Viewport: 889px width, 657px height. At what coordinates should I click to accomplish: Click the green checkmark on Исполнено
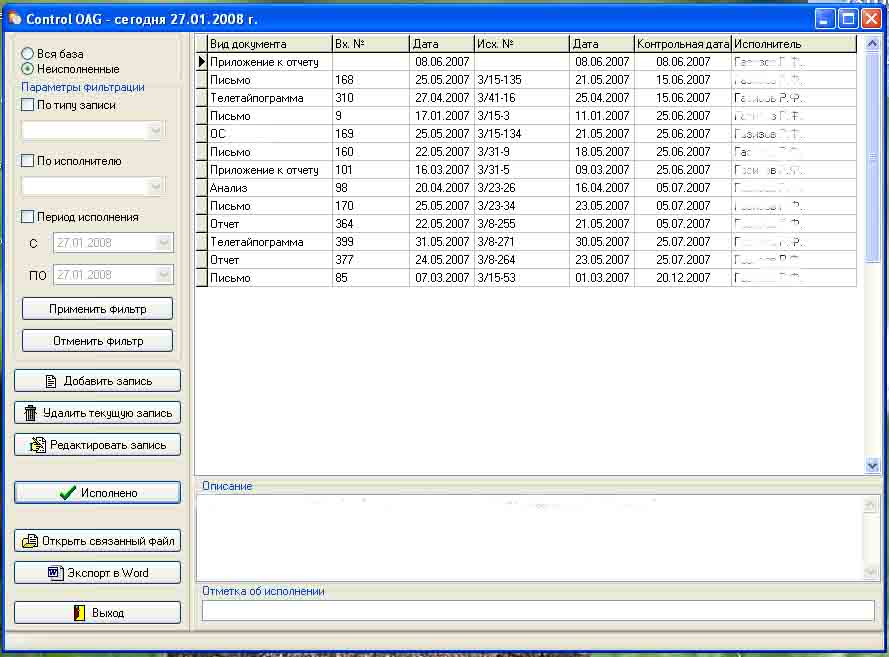tap(67, 493)
